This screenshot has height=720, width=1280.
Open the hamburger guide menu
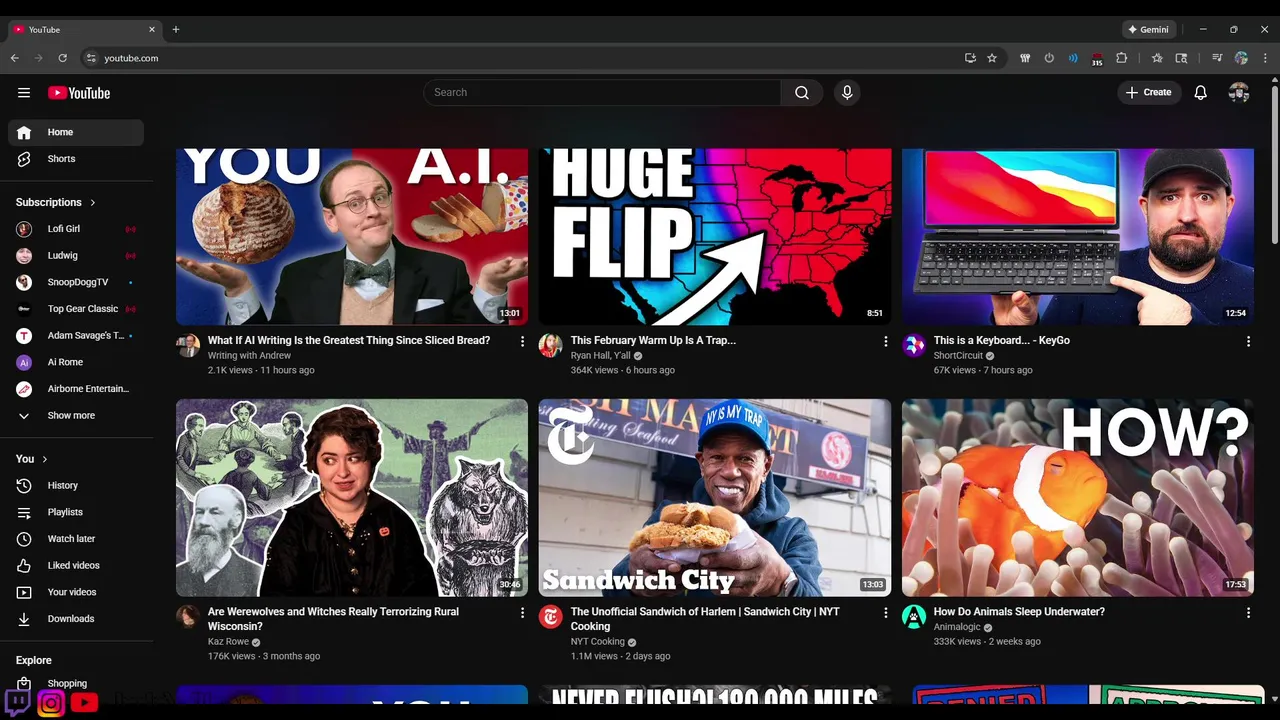coord(24,93)
